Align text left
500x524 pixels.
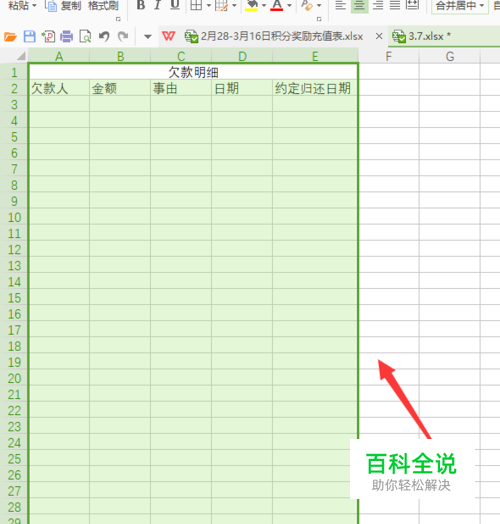coord(340,5)
